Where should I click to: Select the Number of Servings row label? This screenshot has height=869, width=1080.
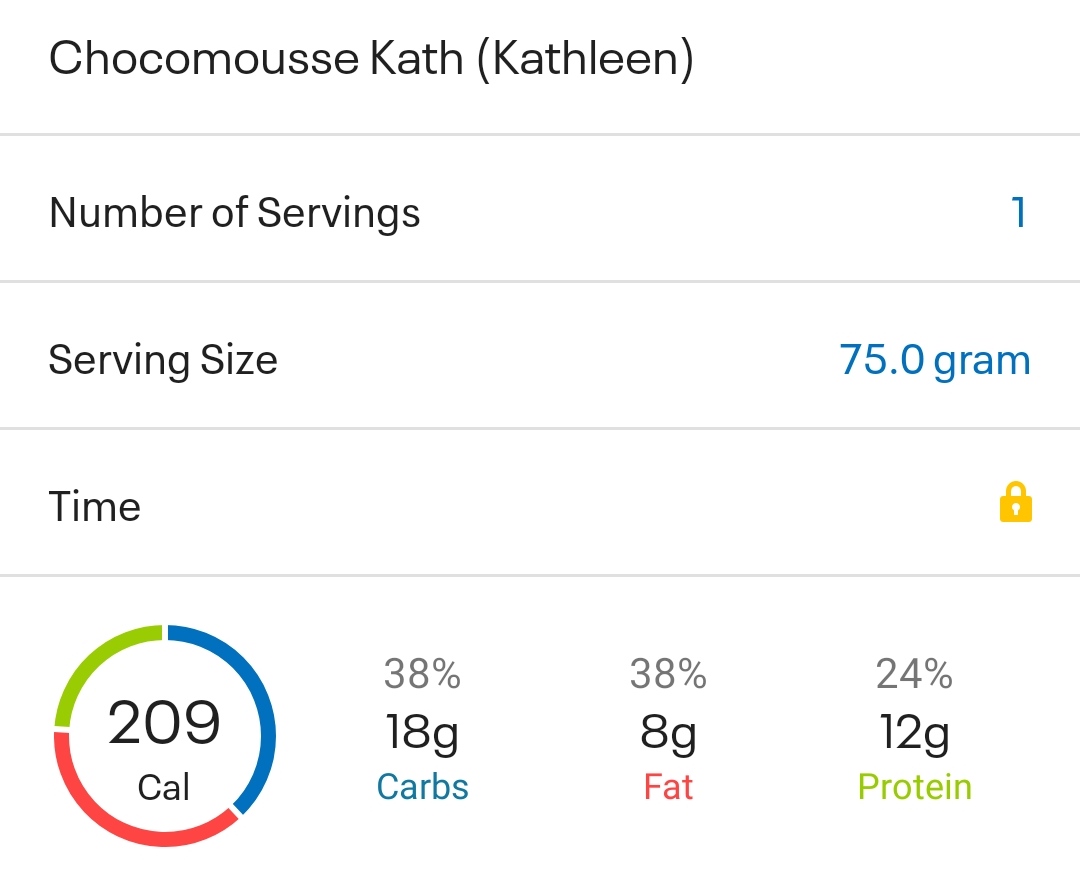234,213
